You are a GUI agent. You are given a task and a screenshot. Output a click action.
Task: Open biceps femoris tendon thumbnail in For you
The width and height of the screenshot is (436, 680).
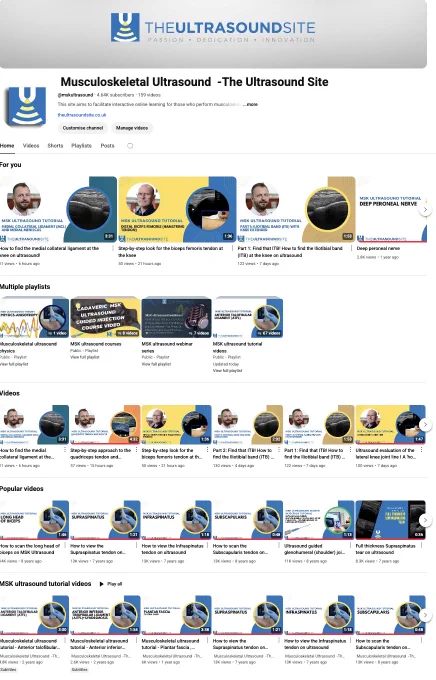177,209
